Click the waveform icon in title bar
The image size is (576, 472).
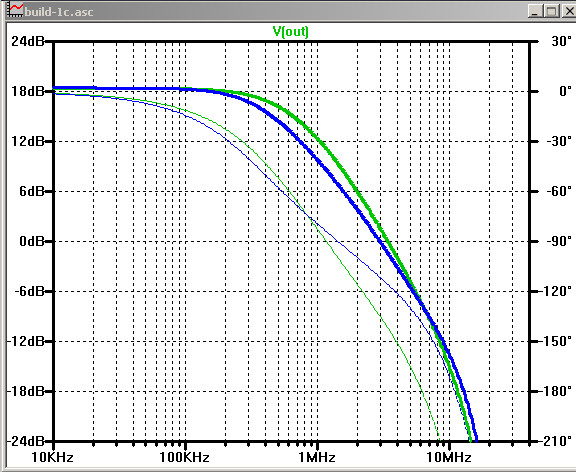click(x=16, y=10)
